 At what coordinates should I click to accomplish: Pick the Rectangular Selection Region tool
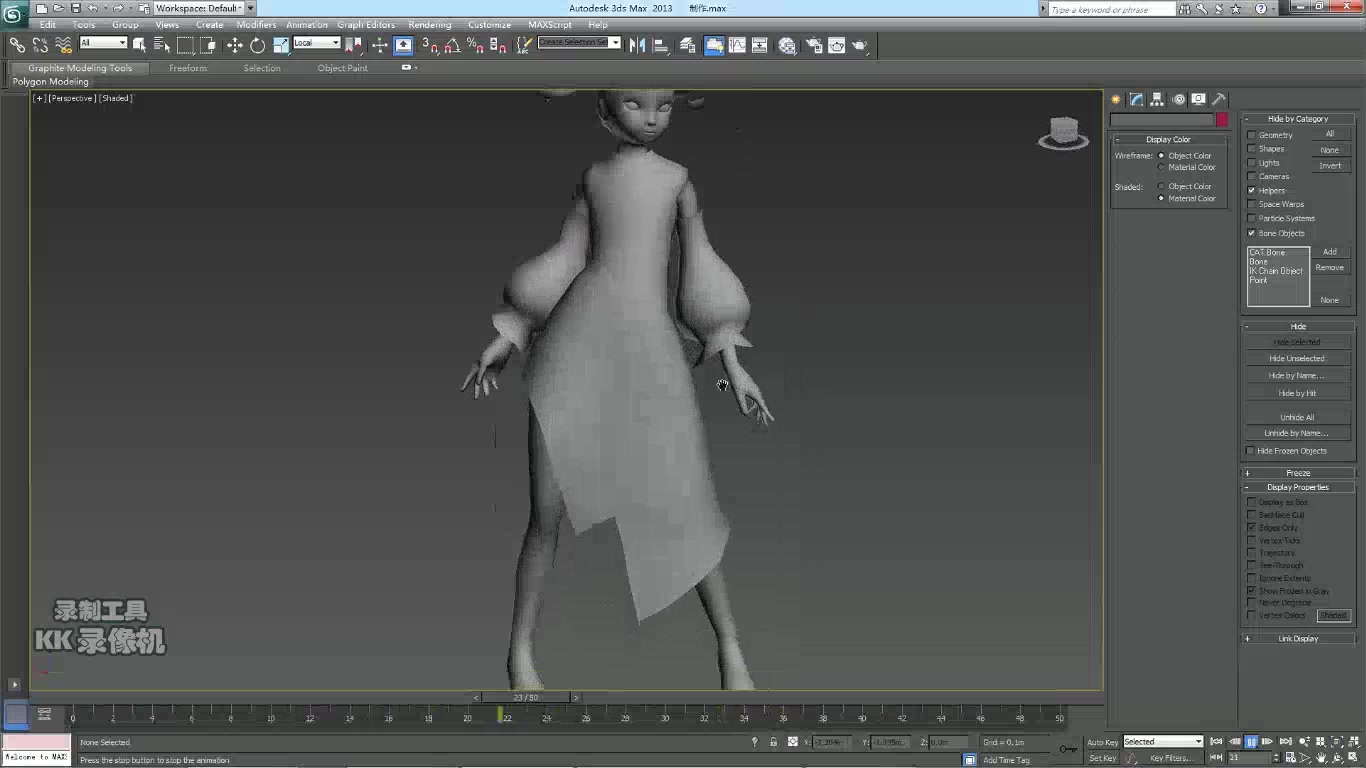(x=185, y=45)
